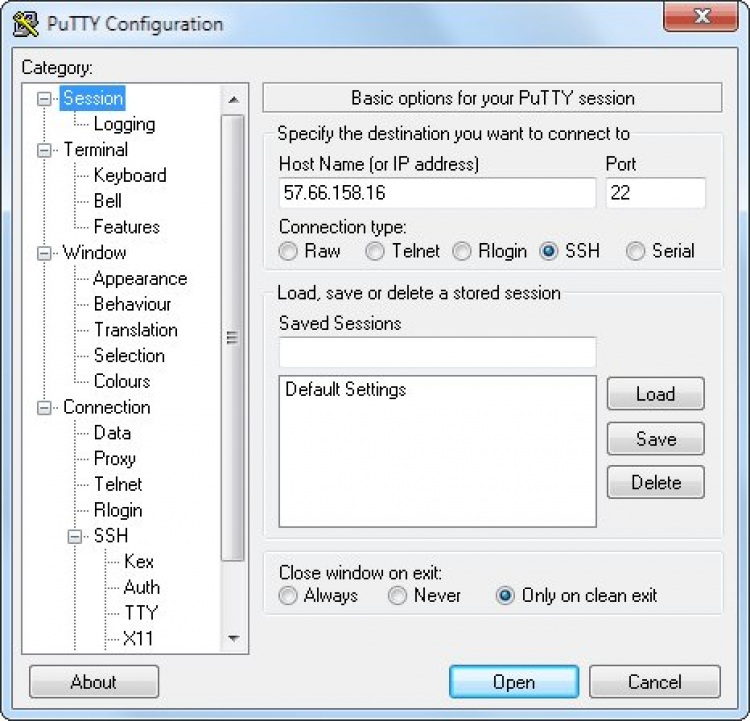This screenshot has width=750, height=721.
Task: Select the SSH connection type radio
Action: point(549,251)
